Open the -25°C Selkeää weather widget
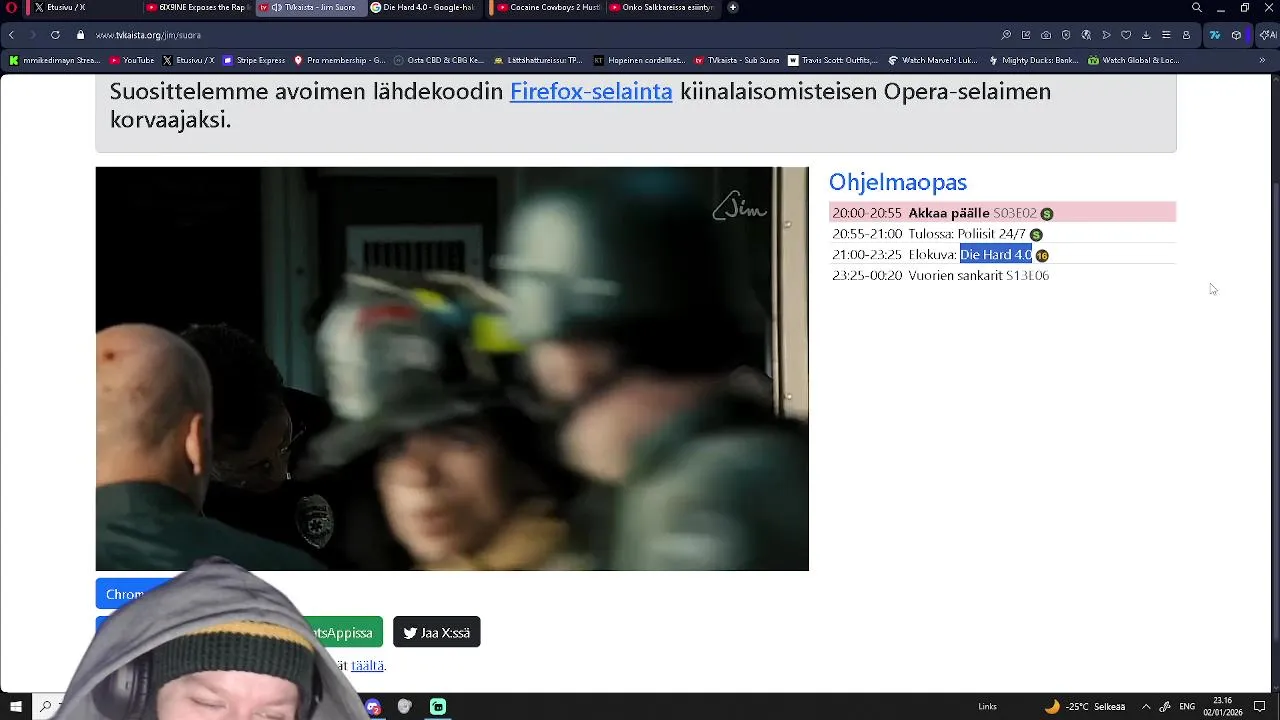The height and width of the screenshot is (720, 1280). click(x=1085, y=706)
